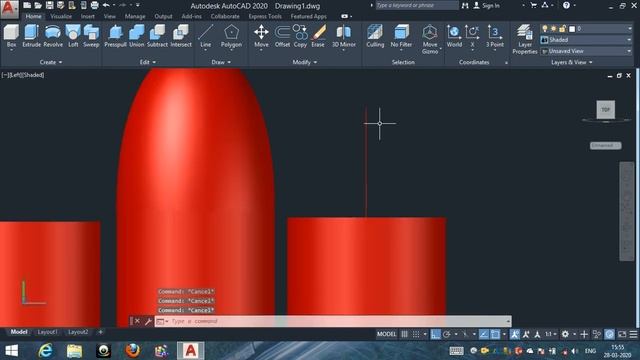Switch to Layout1 tab
The width and height of the screenshot is (640, 360).
pyautogui.click(x=47, y=332)
